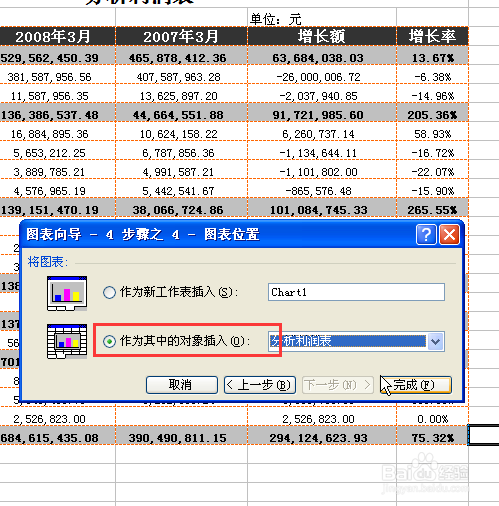Viewport: 499px width, 506px height.
Task: Click the embedded object chart illustration icon
Action: 67,341
